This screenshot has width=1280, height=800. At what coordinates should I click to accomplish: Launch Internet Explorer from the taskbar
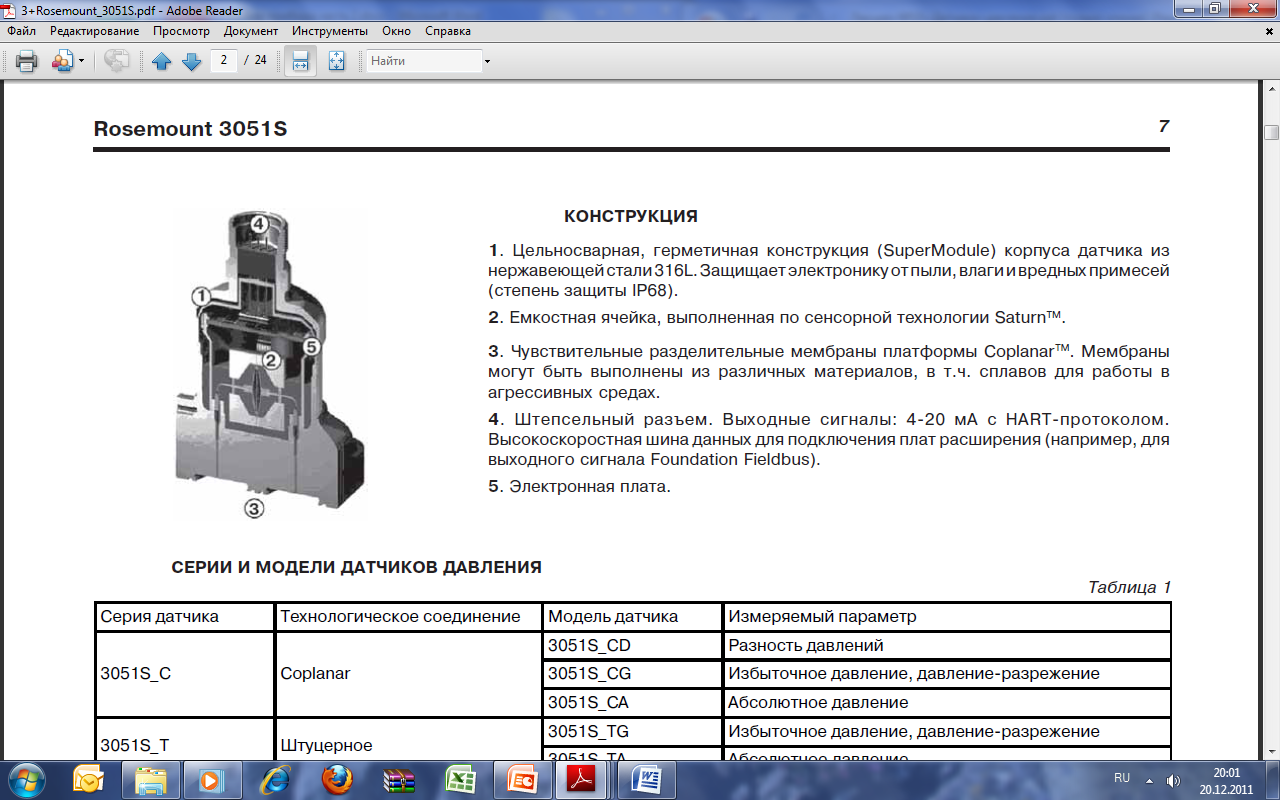275,779
